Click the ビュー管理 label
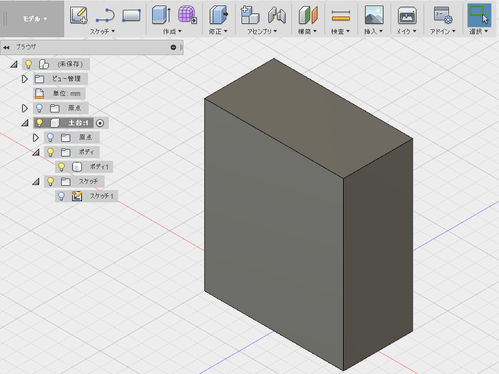This screenshot has width=499, height=374. coord(66,79)
